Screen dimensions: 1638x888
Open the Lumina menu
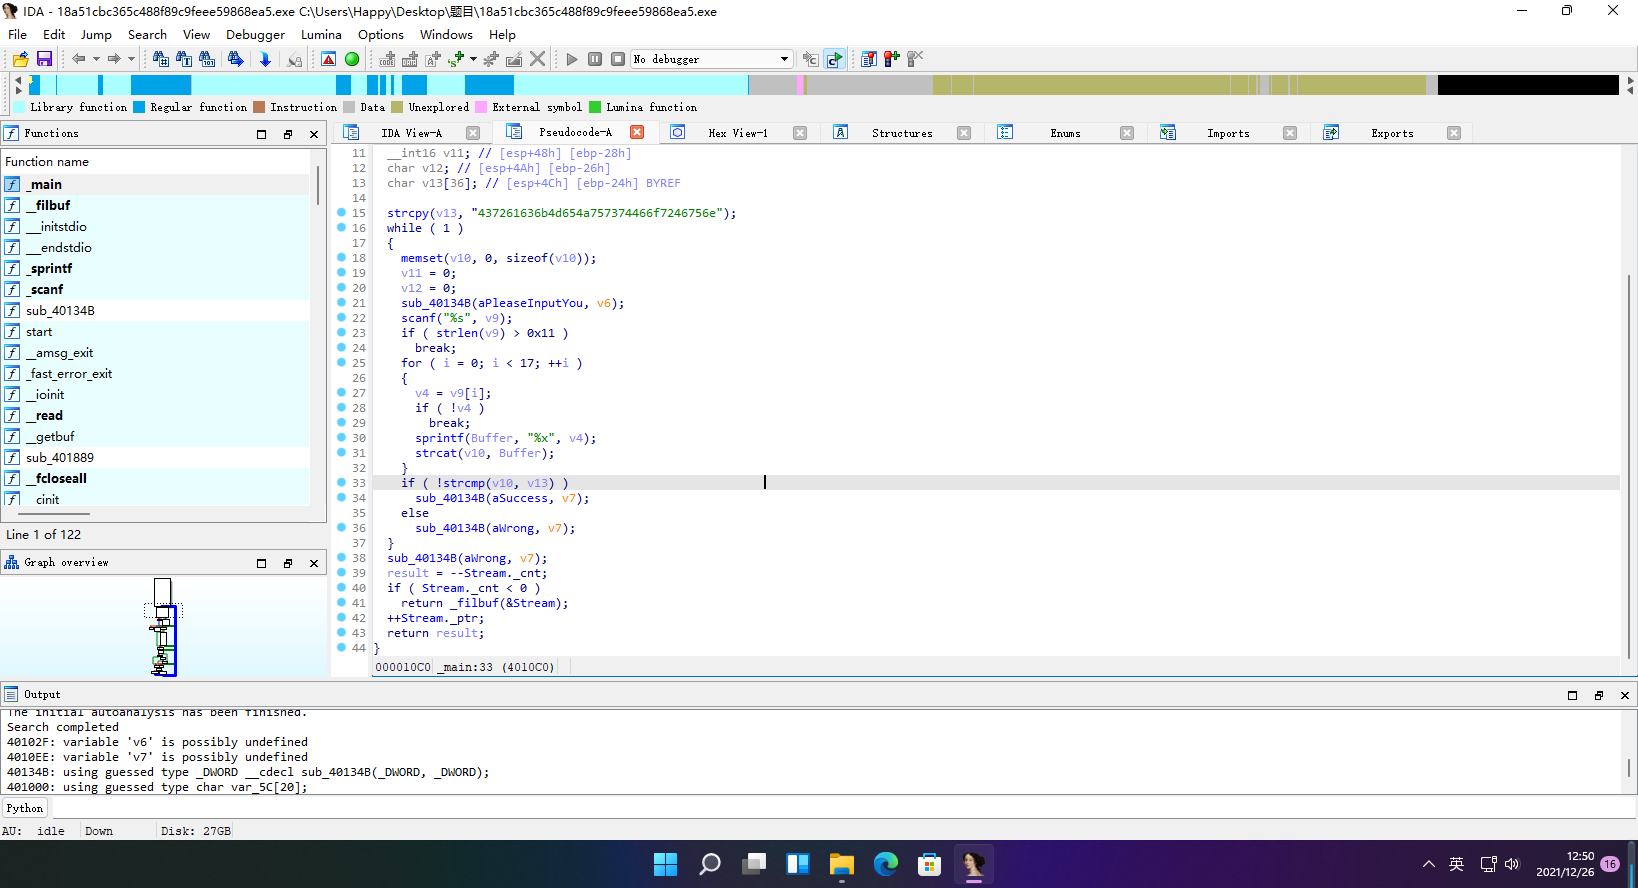(x=321, y=34)
